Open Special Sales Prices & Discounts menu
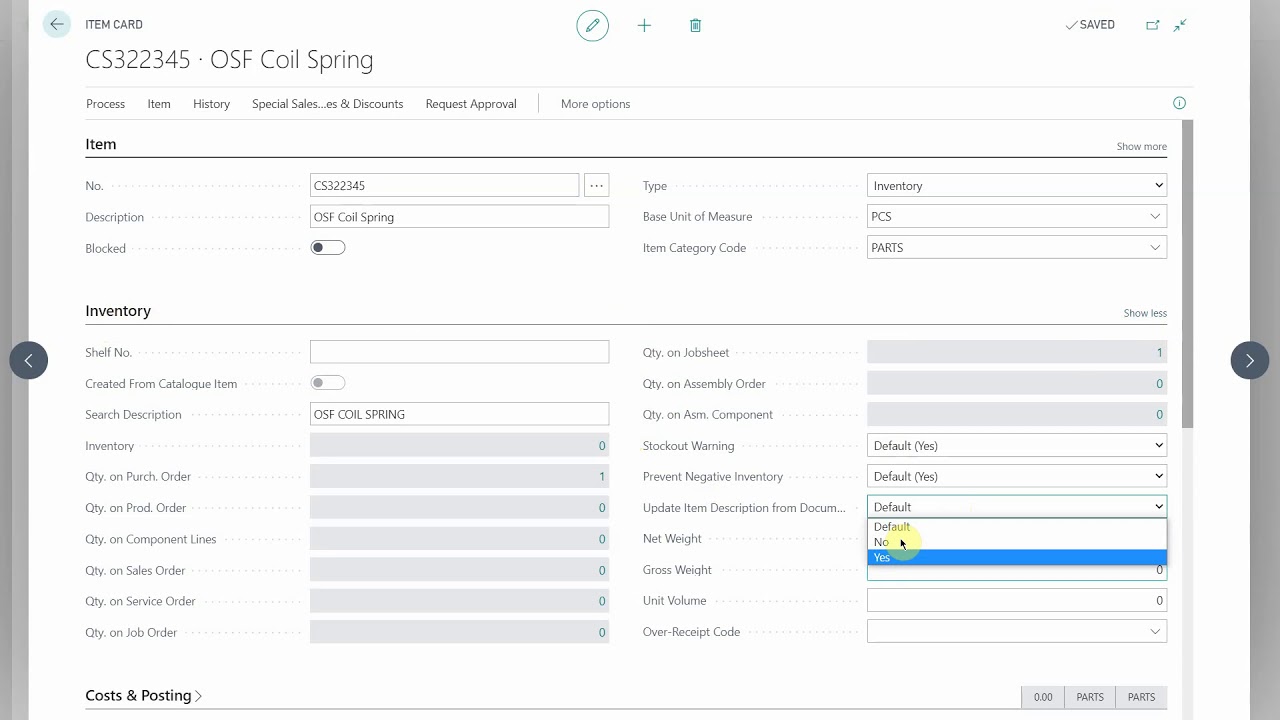This screenshot has height=720, width=1280. (327, 104)
